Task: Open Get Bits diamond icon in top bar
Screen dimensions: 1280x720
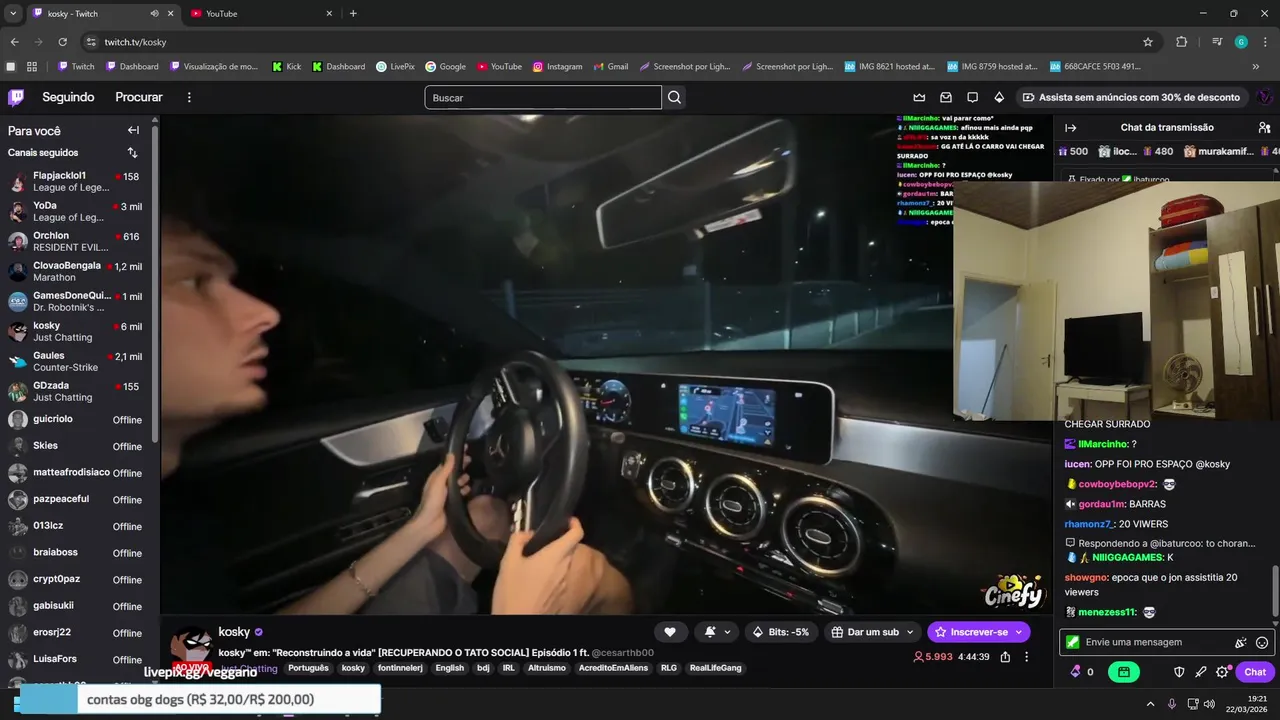Action: [999, 97]
